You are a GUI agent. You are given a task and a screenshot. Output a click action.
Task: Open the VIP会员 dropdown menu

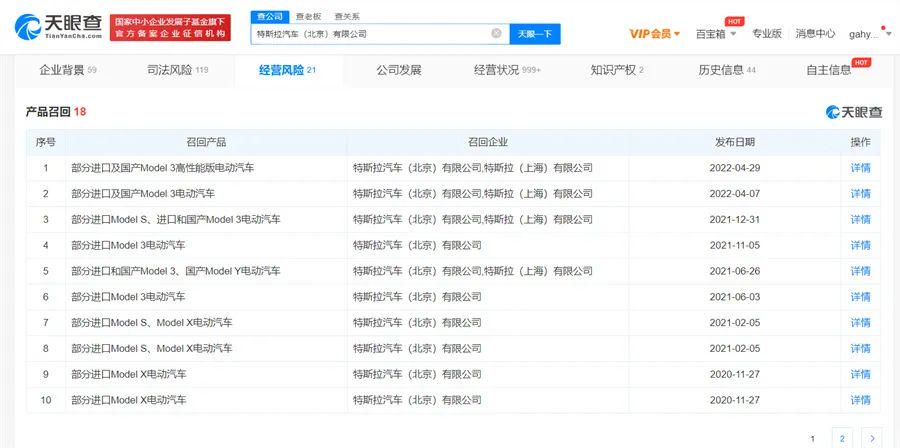[x=655, y=34]
